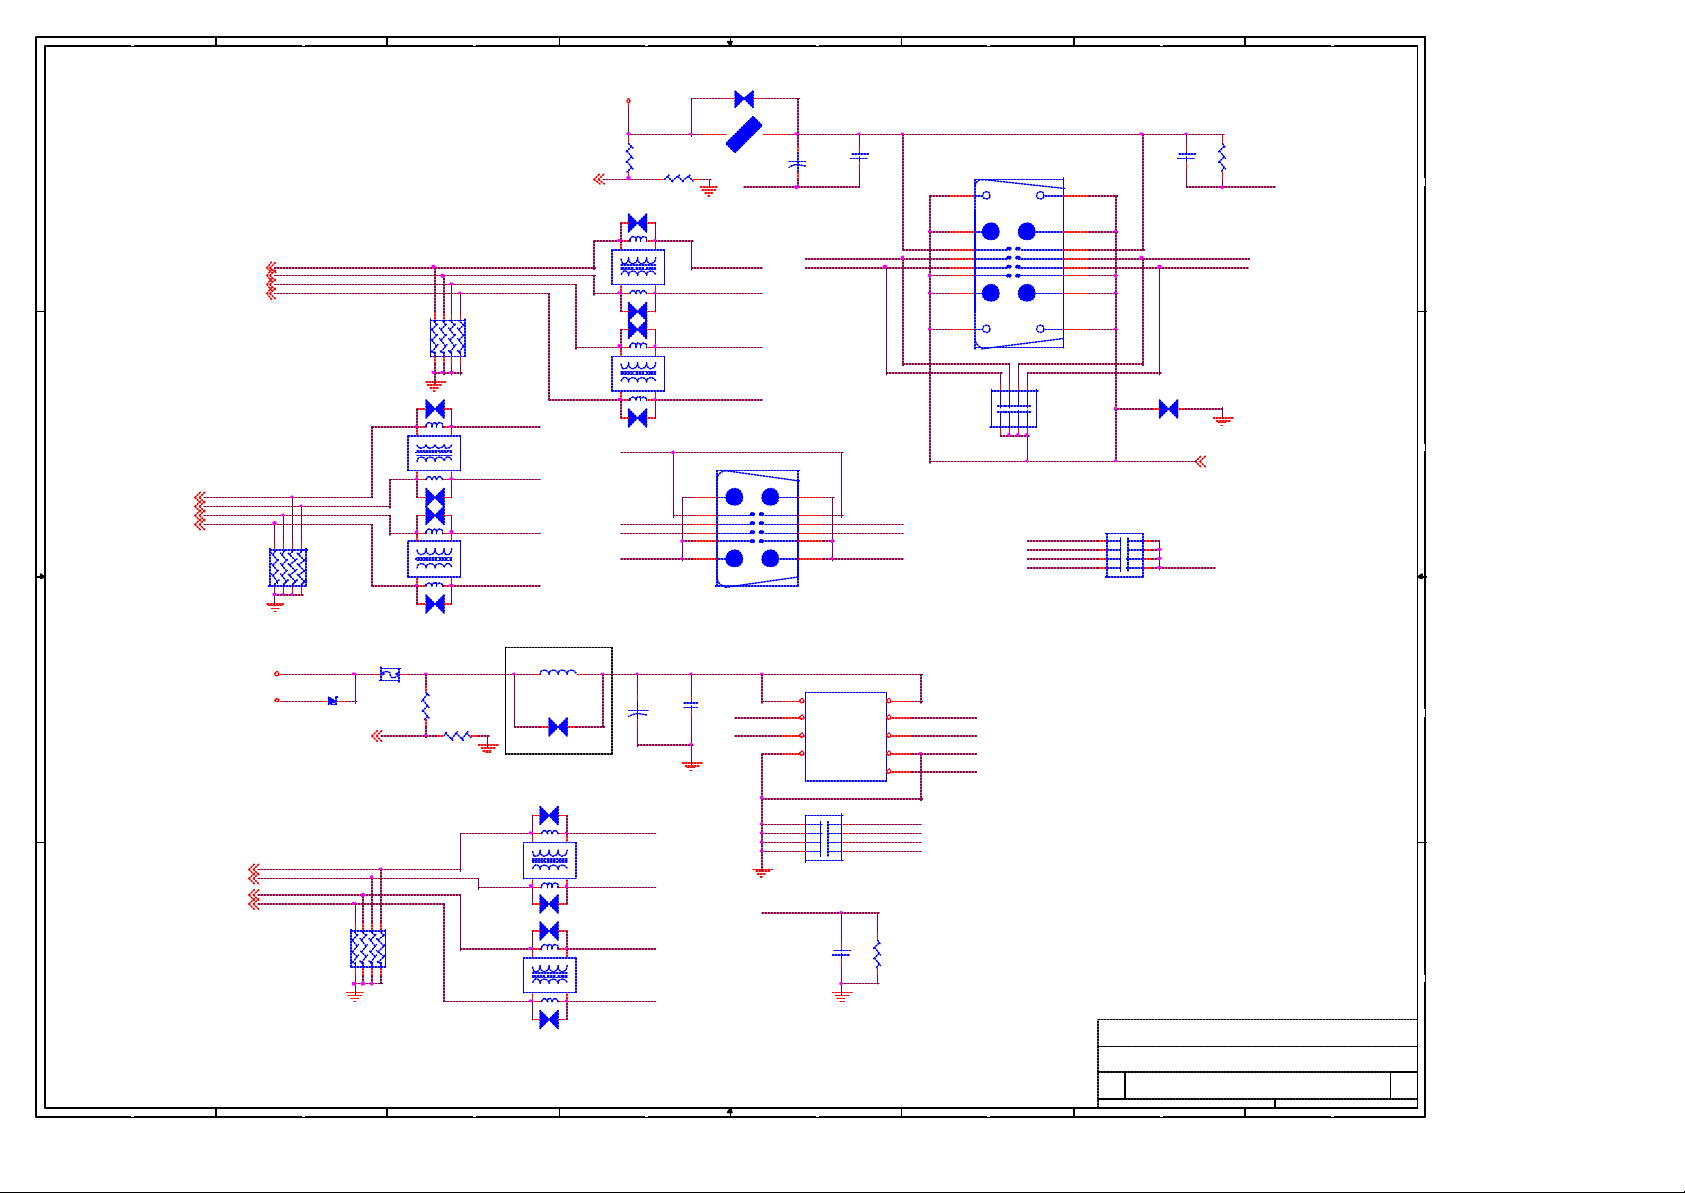Select the TVS diode beside the right-side ground
Viewport: 1685px width, 1193px height.
click(x=1168, y=409)
